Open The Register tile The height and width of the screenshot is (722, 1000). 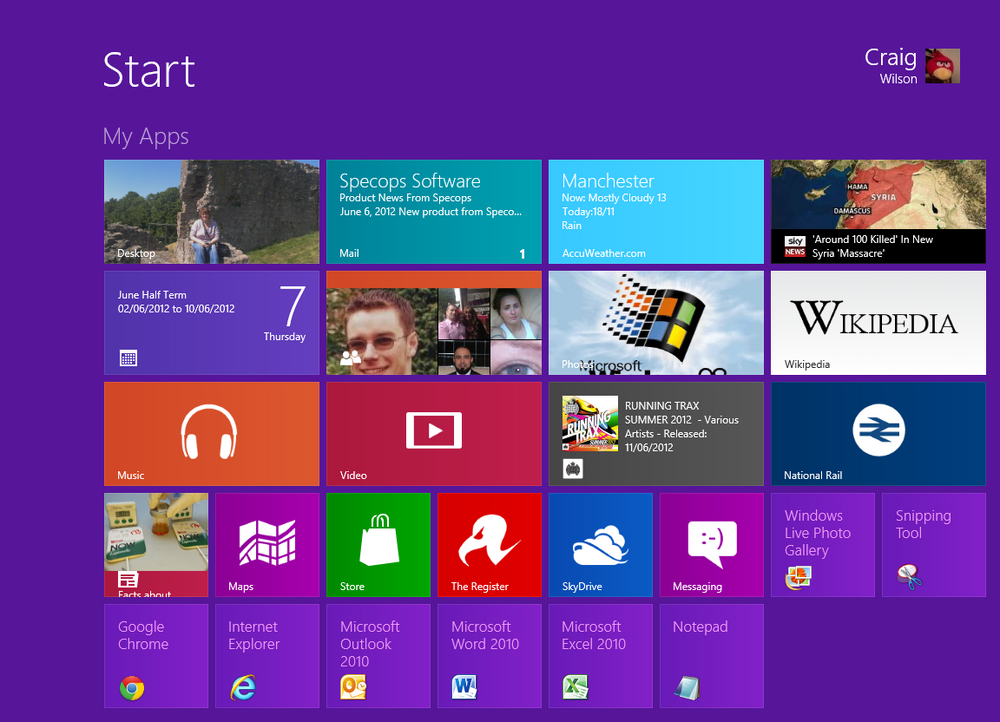[x=489, y=545]
